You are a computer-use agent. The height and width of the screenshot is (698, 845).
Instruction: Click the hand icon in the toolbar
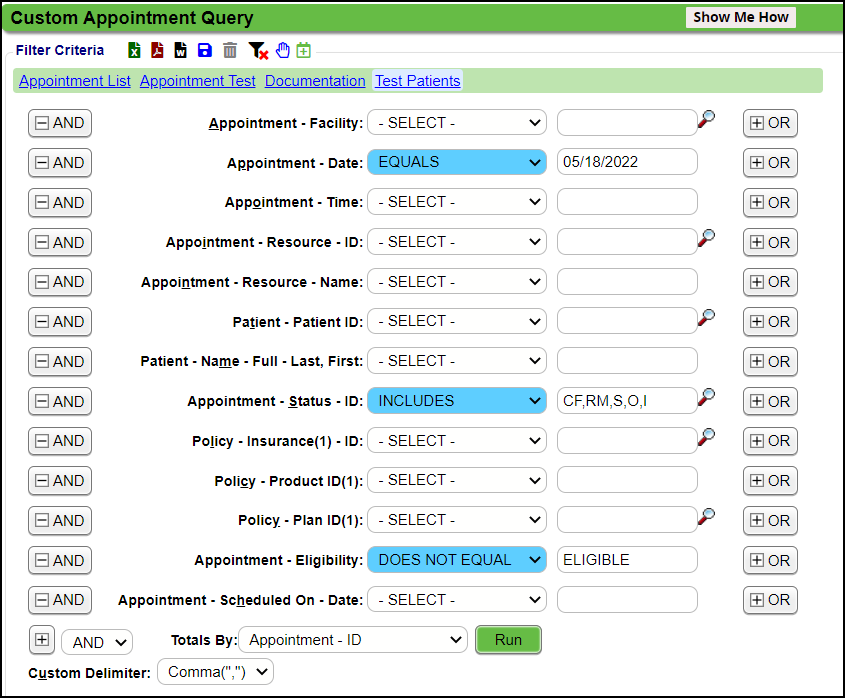click(x=283, y=50)
